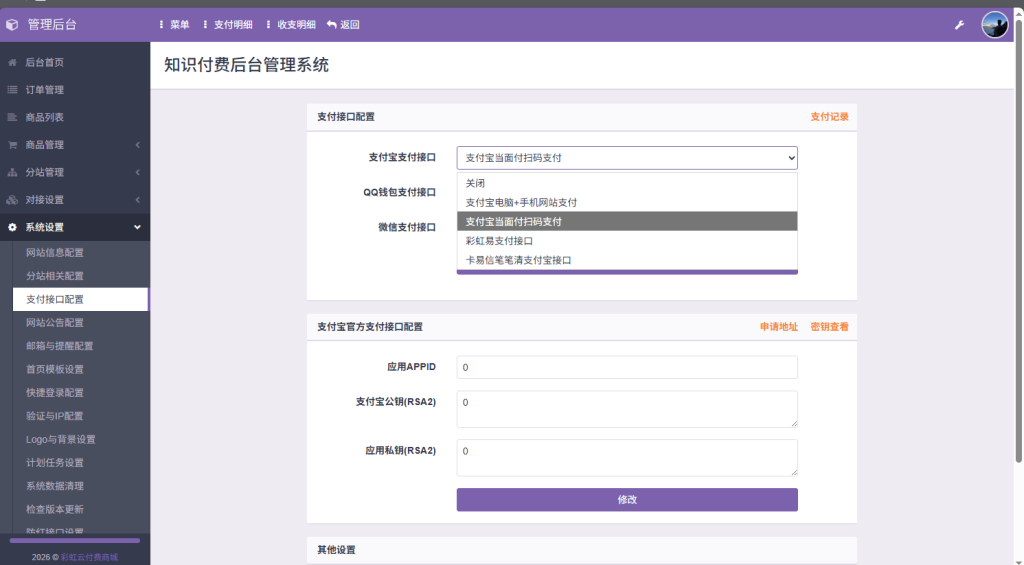The width and height of the screenshot is (1024, 565).
Task: Click the dots icon next to 菜单
Action: 161,25
